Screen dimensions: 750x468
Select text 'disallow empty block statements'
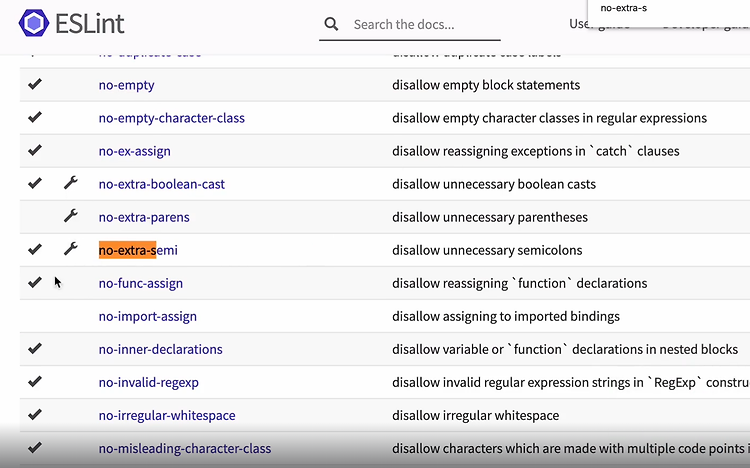click(x=486, y=85)
